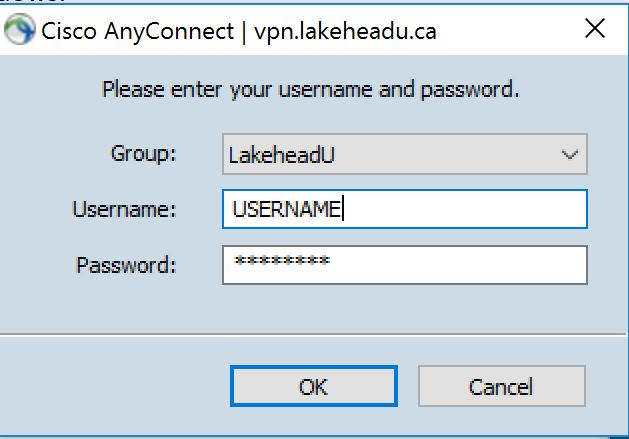Click the masked password asterisks
This screenshot has width=629, height=439.
point(281,262)
